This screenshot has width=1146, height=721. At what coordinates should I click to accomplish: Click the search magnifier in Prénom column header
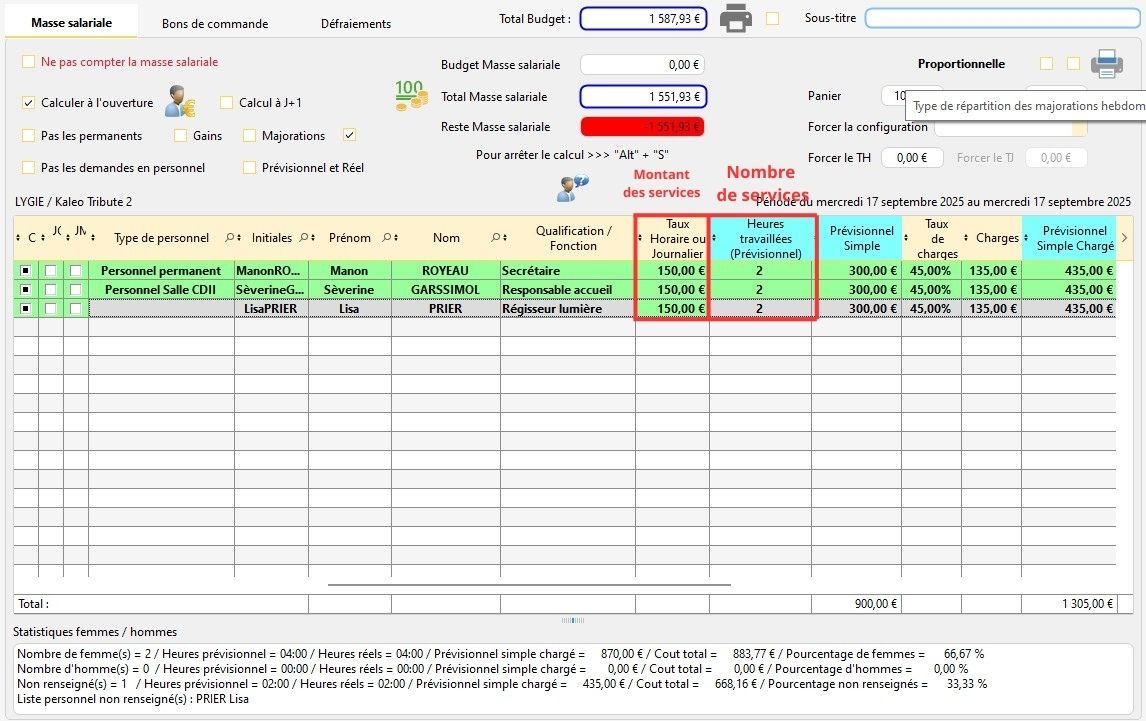click(x=385, y=238)
